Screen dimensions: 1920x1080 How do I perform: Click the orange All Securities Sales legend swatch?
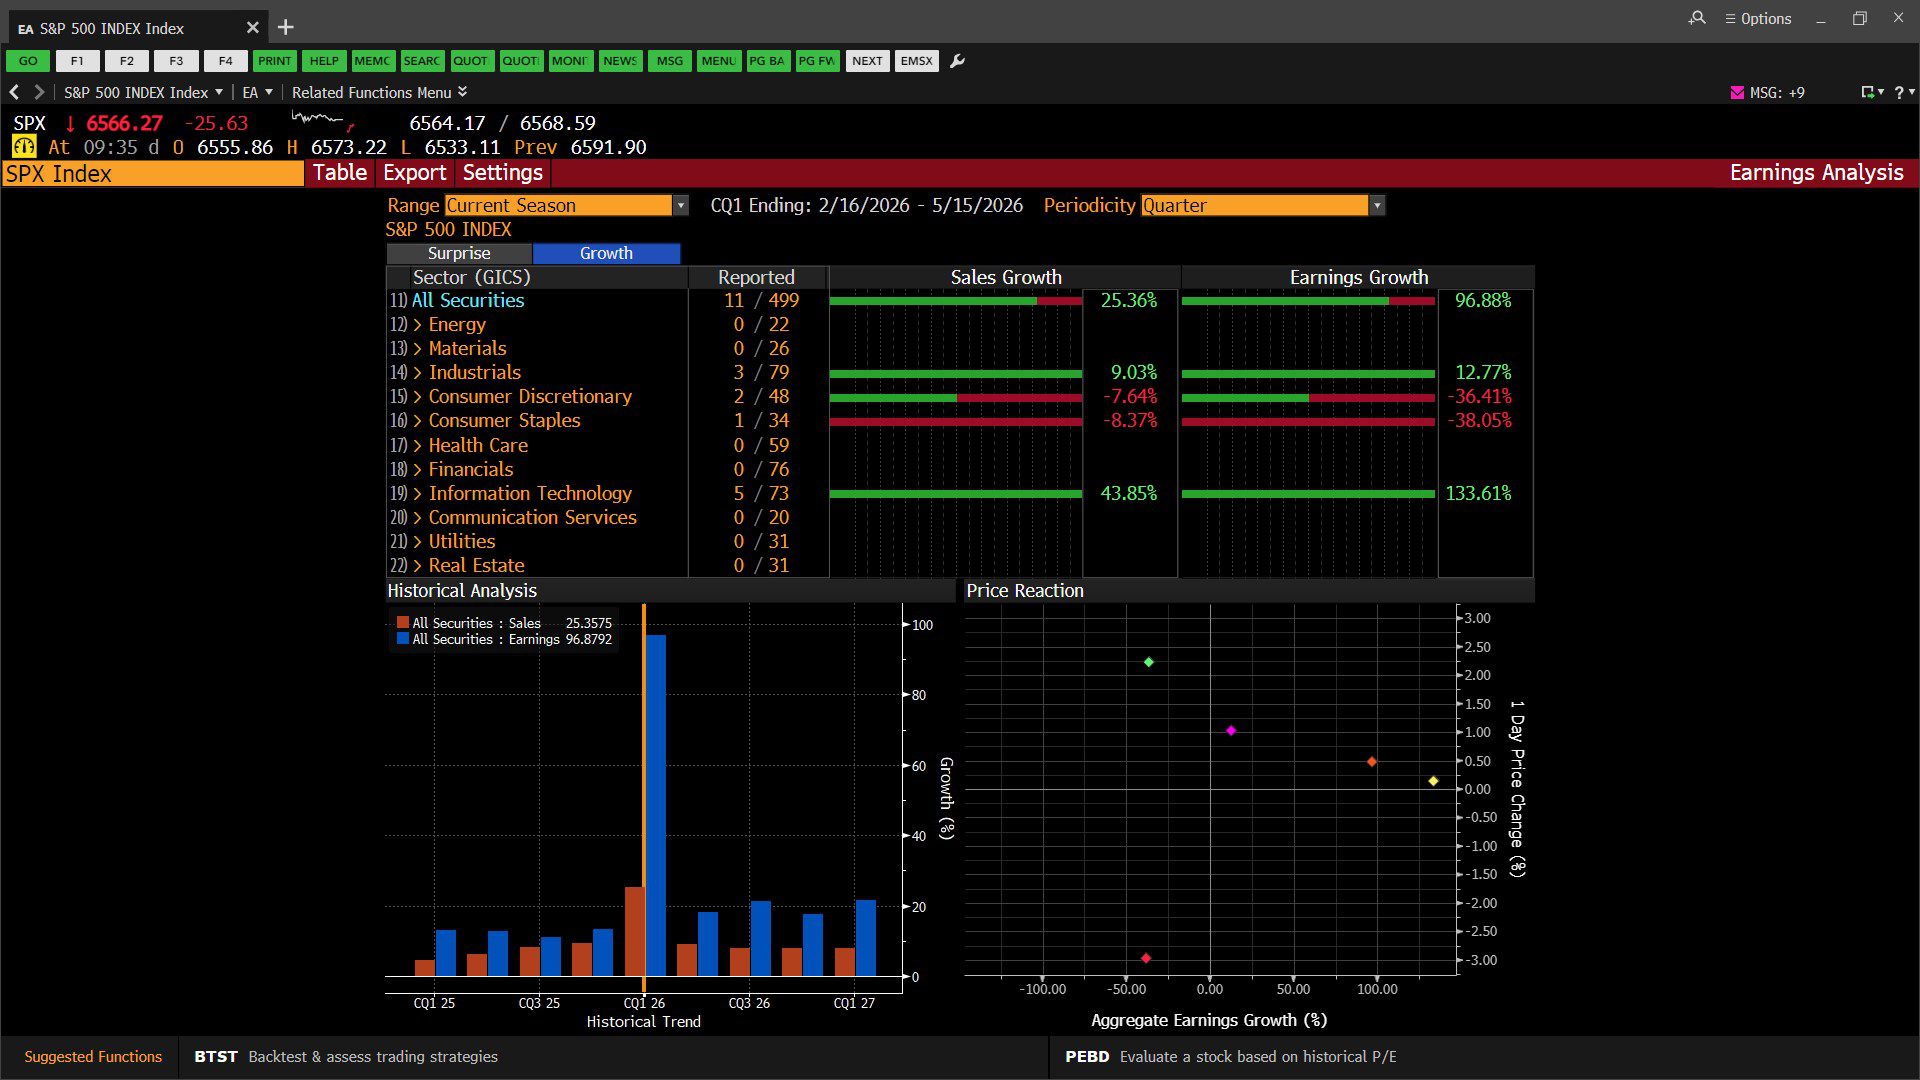(x=402, y=622)
